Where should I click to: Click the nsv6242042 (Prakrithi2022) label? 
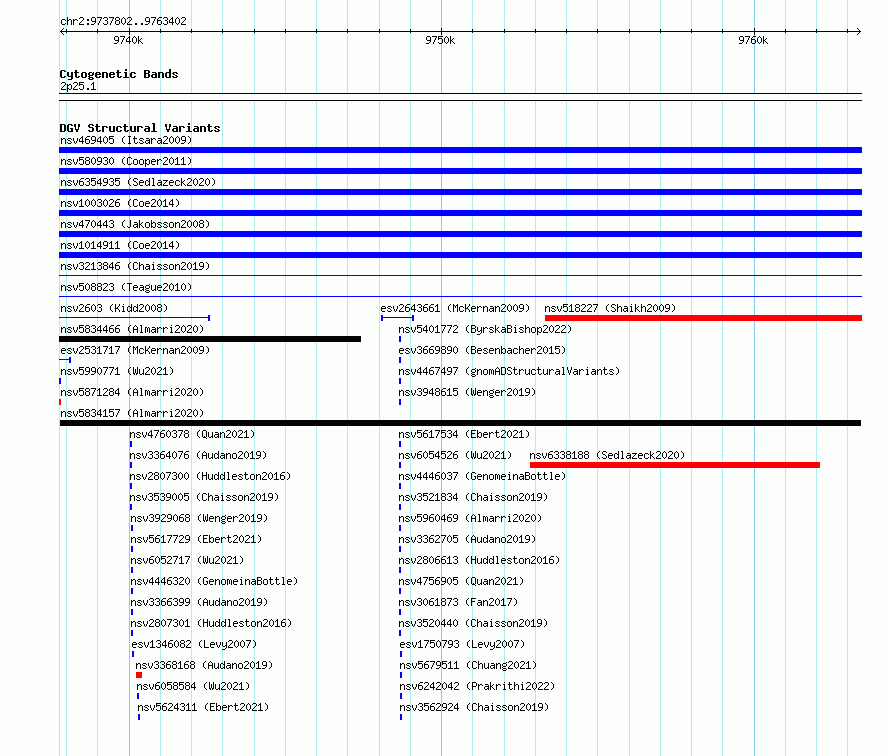(x=477, y=686)
